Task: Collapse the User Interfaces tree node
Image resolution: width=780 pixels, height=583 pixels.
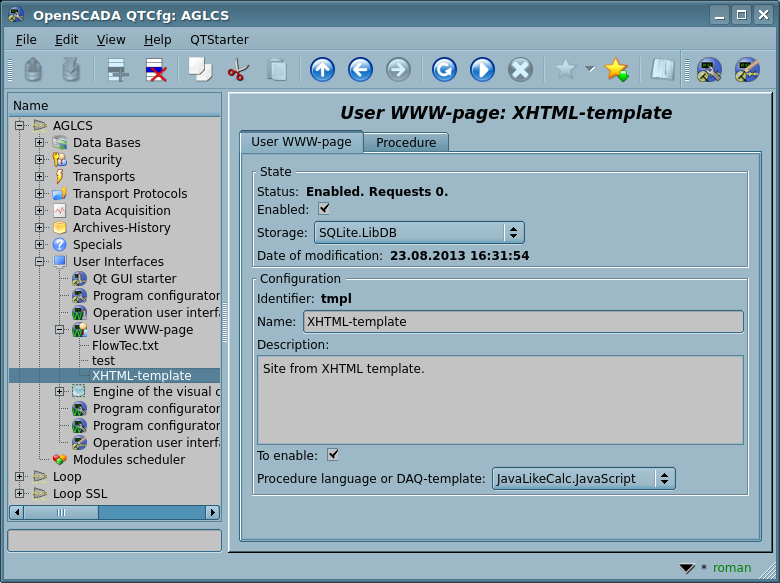Action: (40, 262)
